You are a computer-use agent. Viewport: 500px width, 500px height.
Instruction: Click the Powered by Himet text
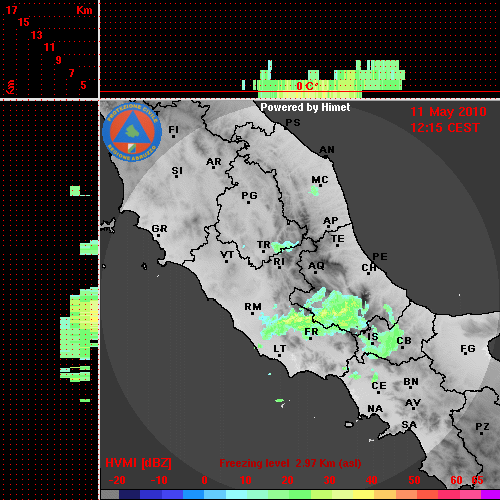[x=305, y=107]
